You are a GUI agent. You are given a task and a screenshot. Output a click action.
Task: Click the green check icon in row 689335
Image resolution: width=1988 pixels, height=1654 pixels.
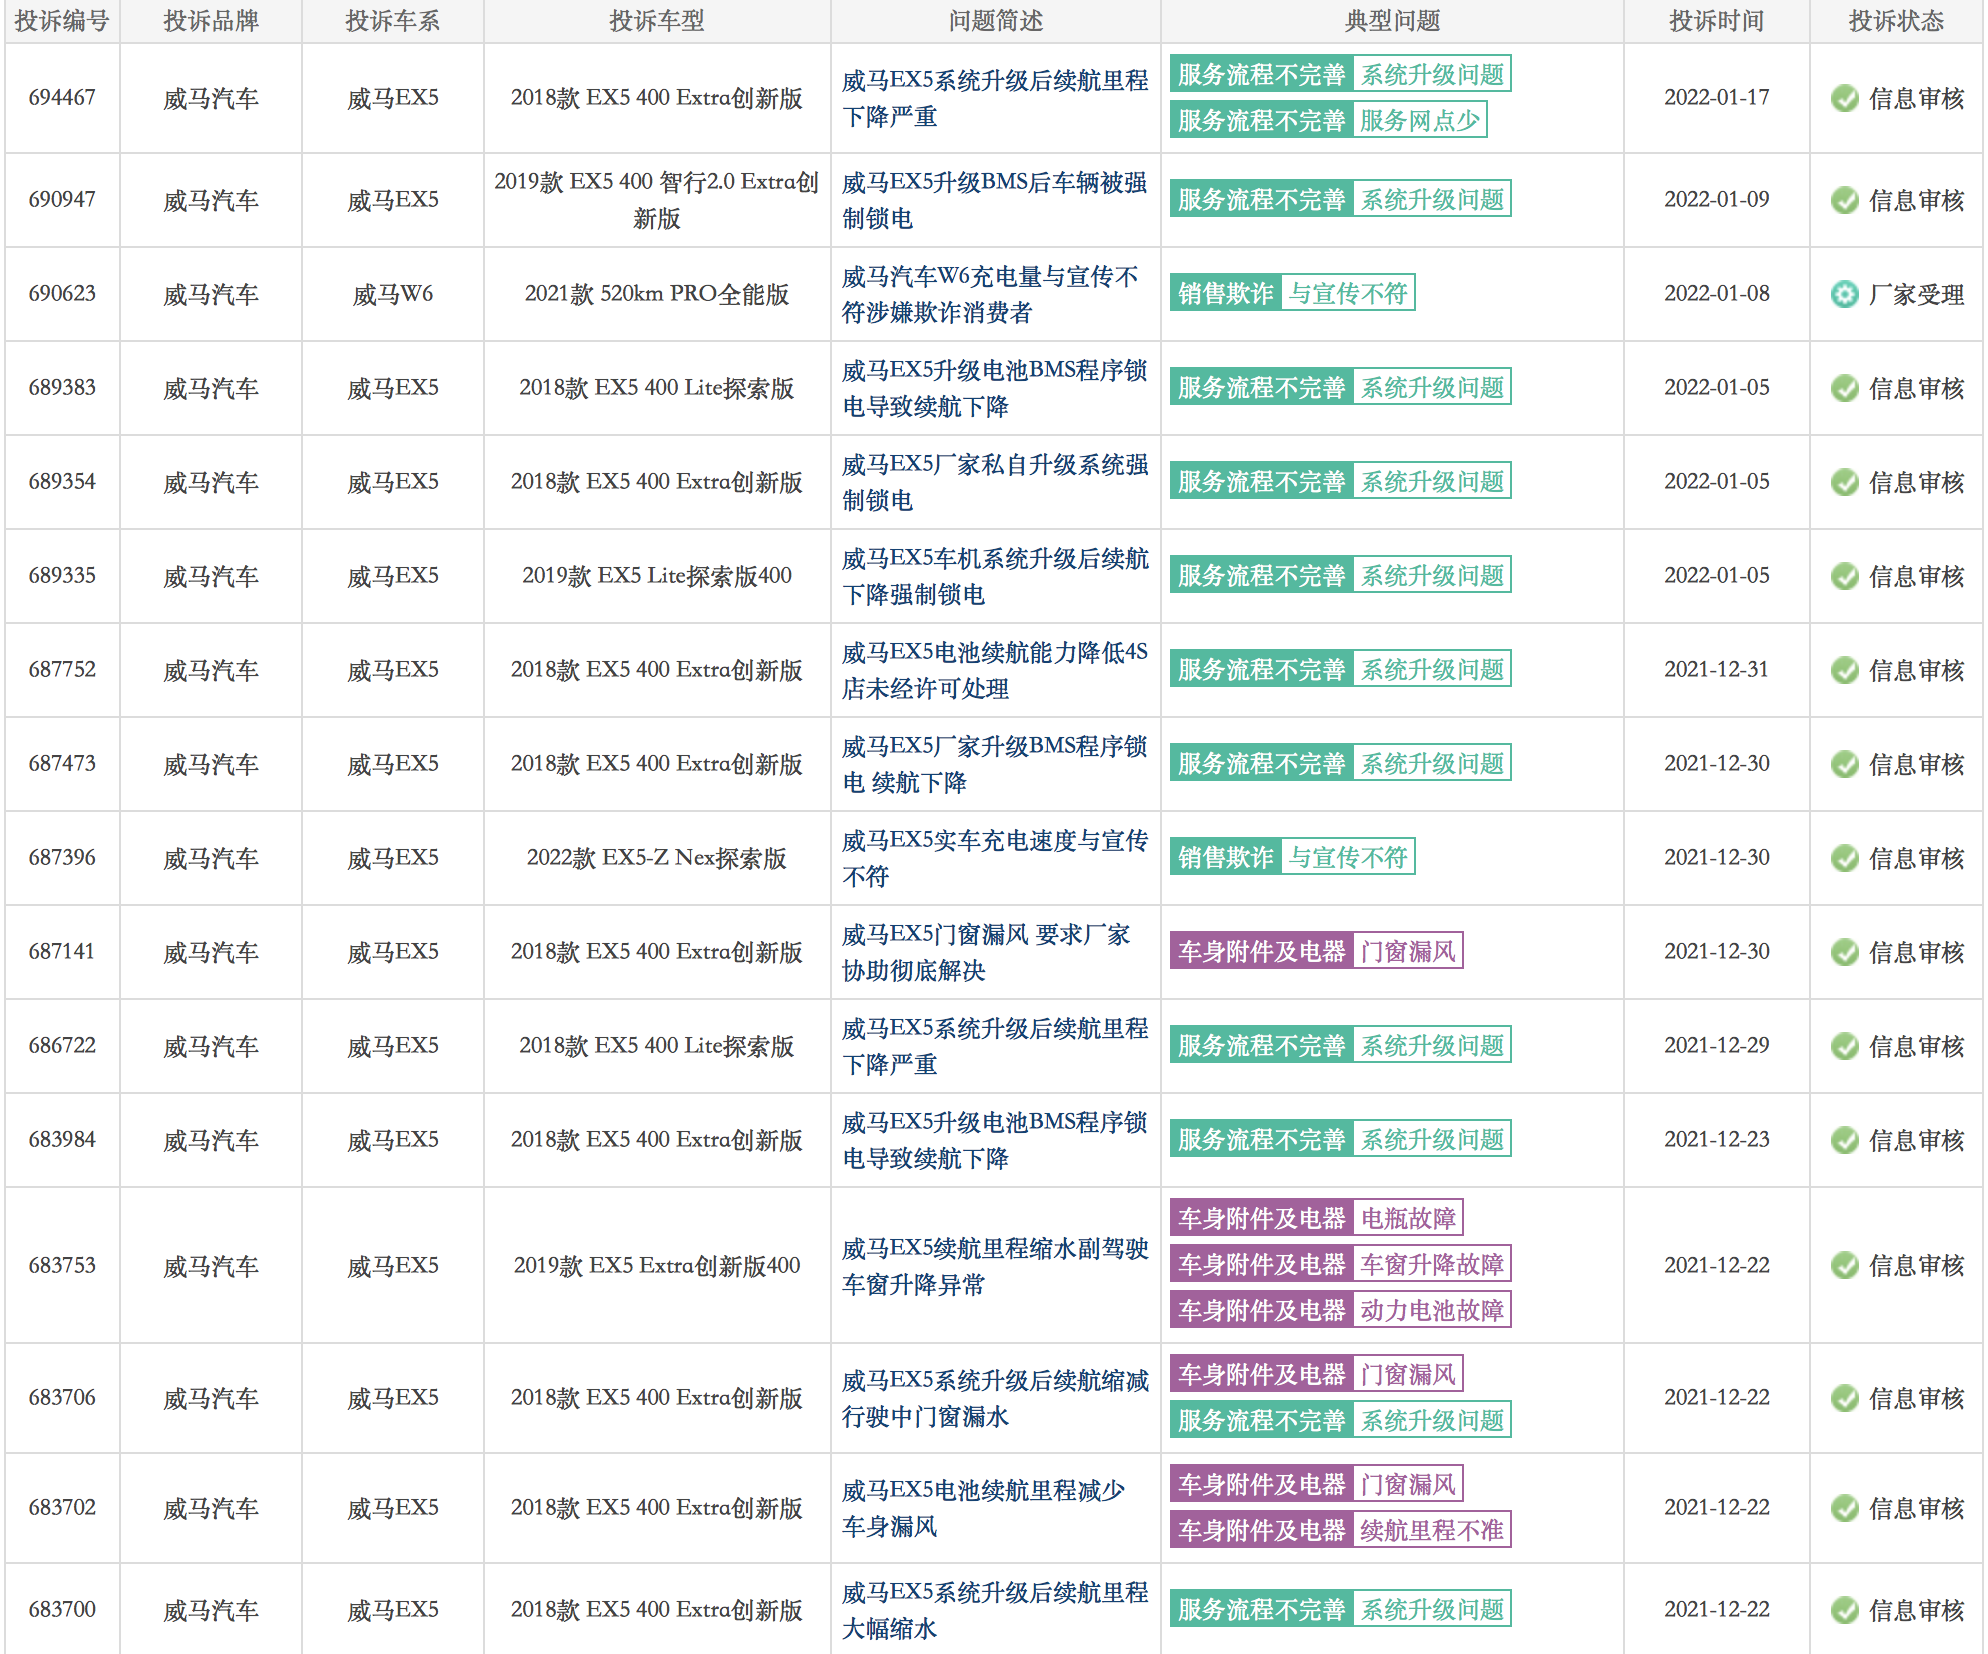(1844, 576)
